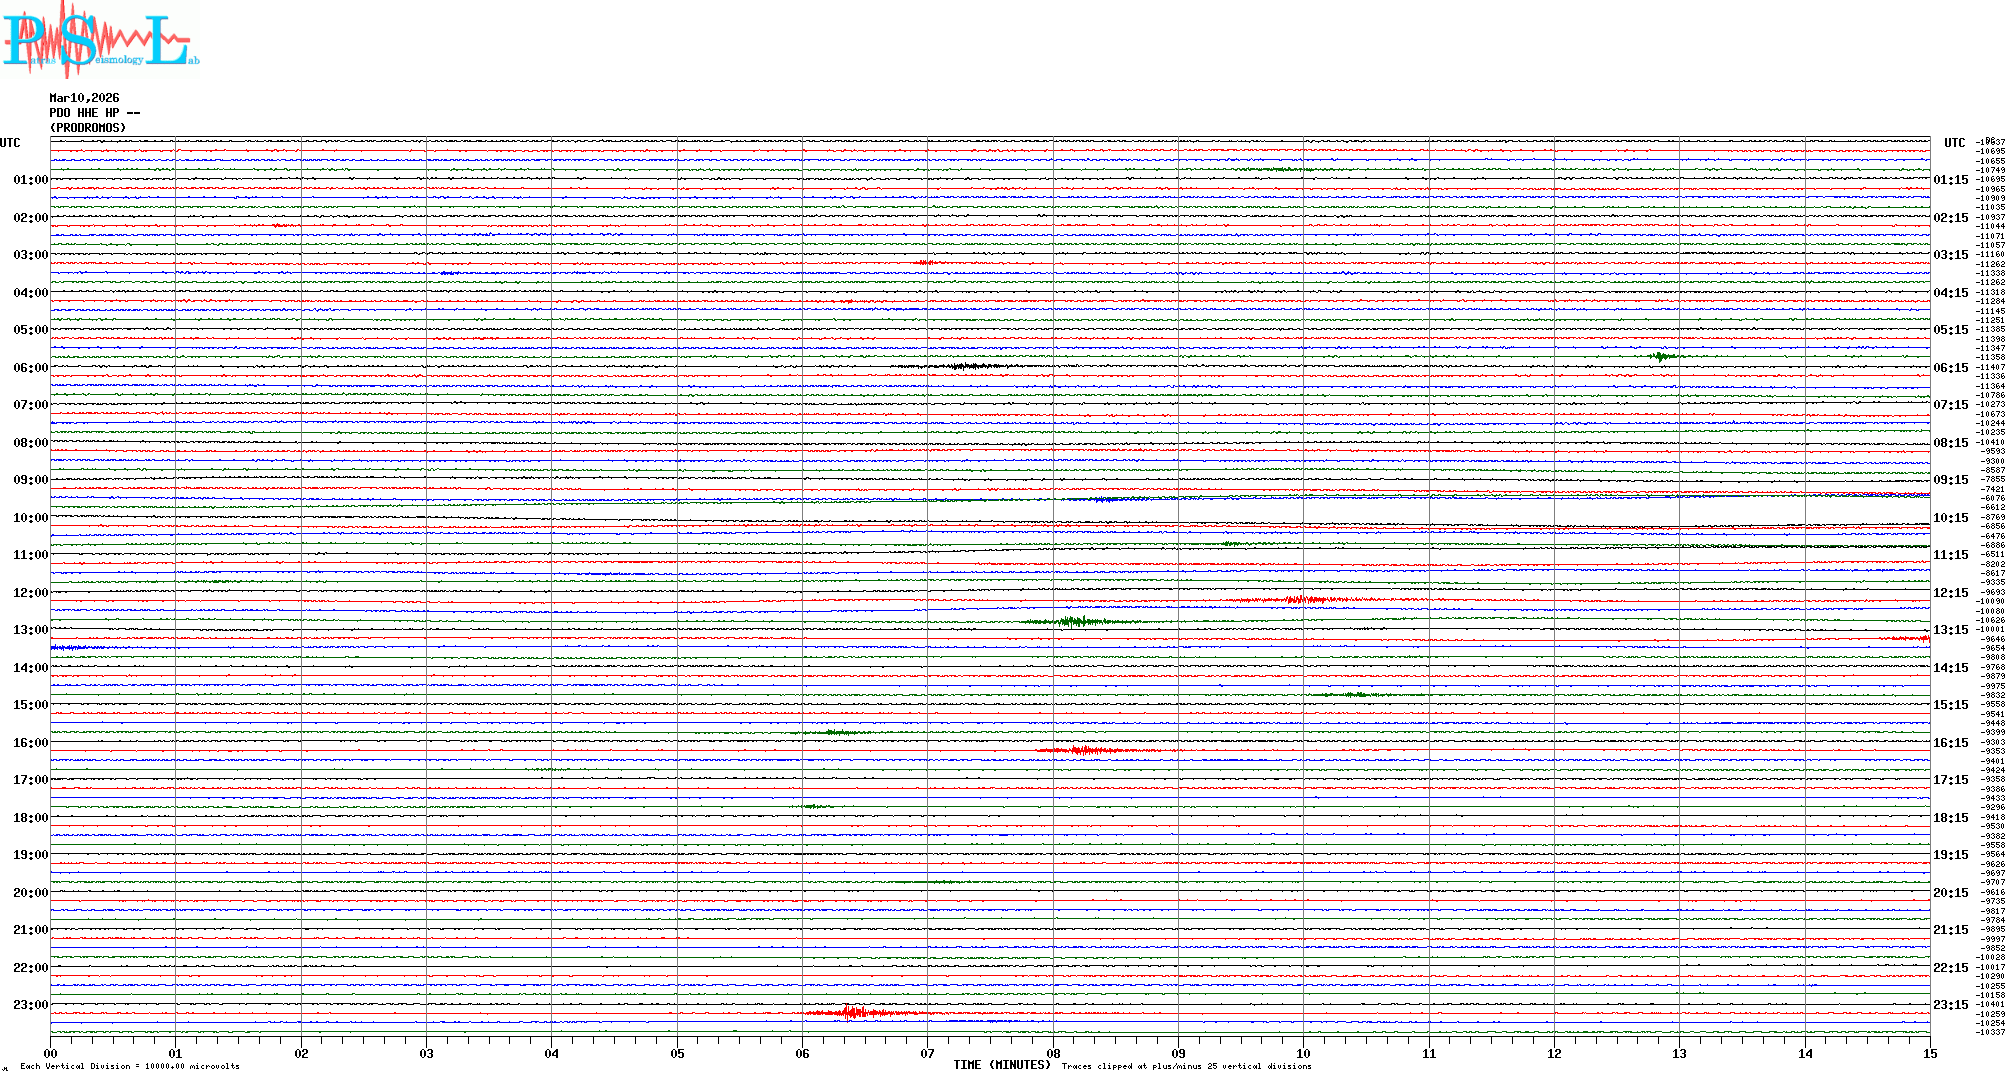Click the red event burst near 16:00 row
The height and width of the screenshot is (1080, 2010).
[1085, 750]
